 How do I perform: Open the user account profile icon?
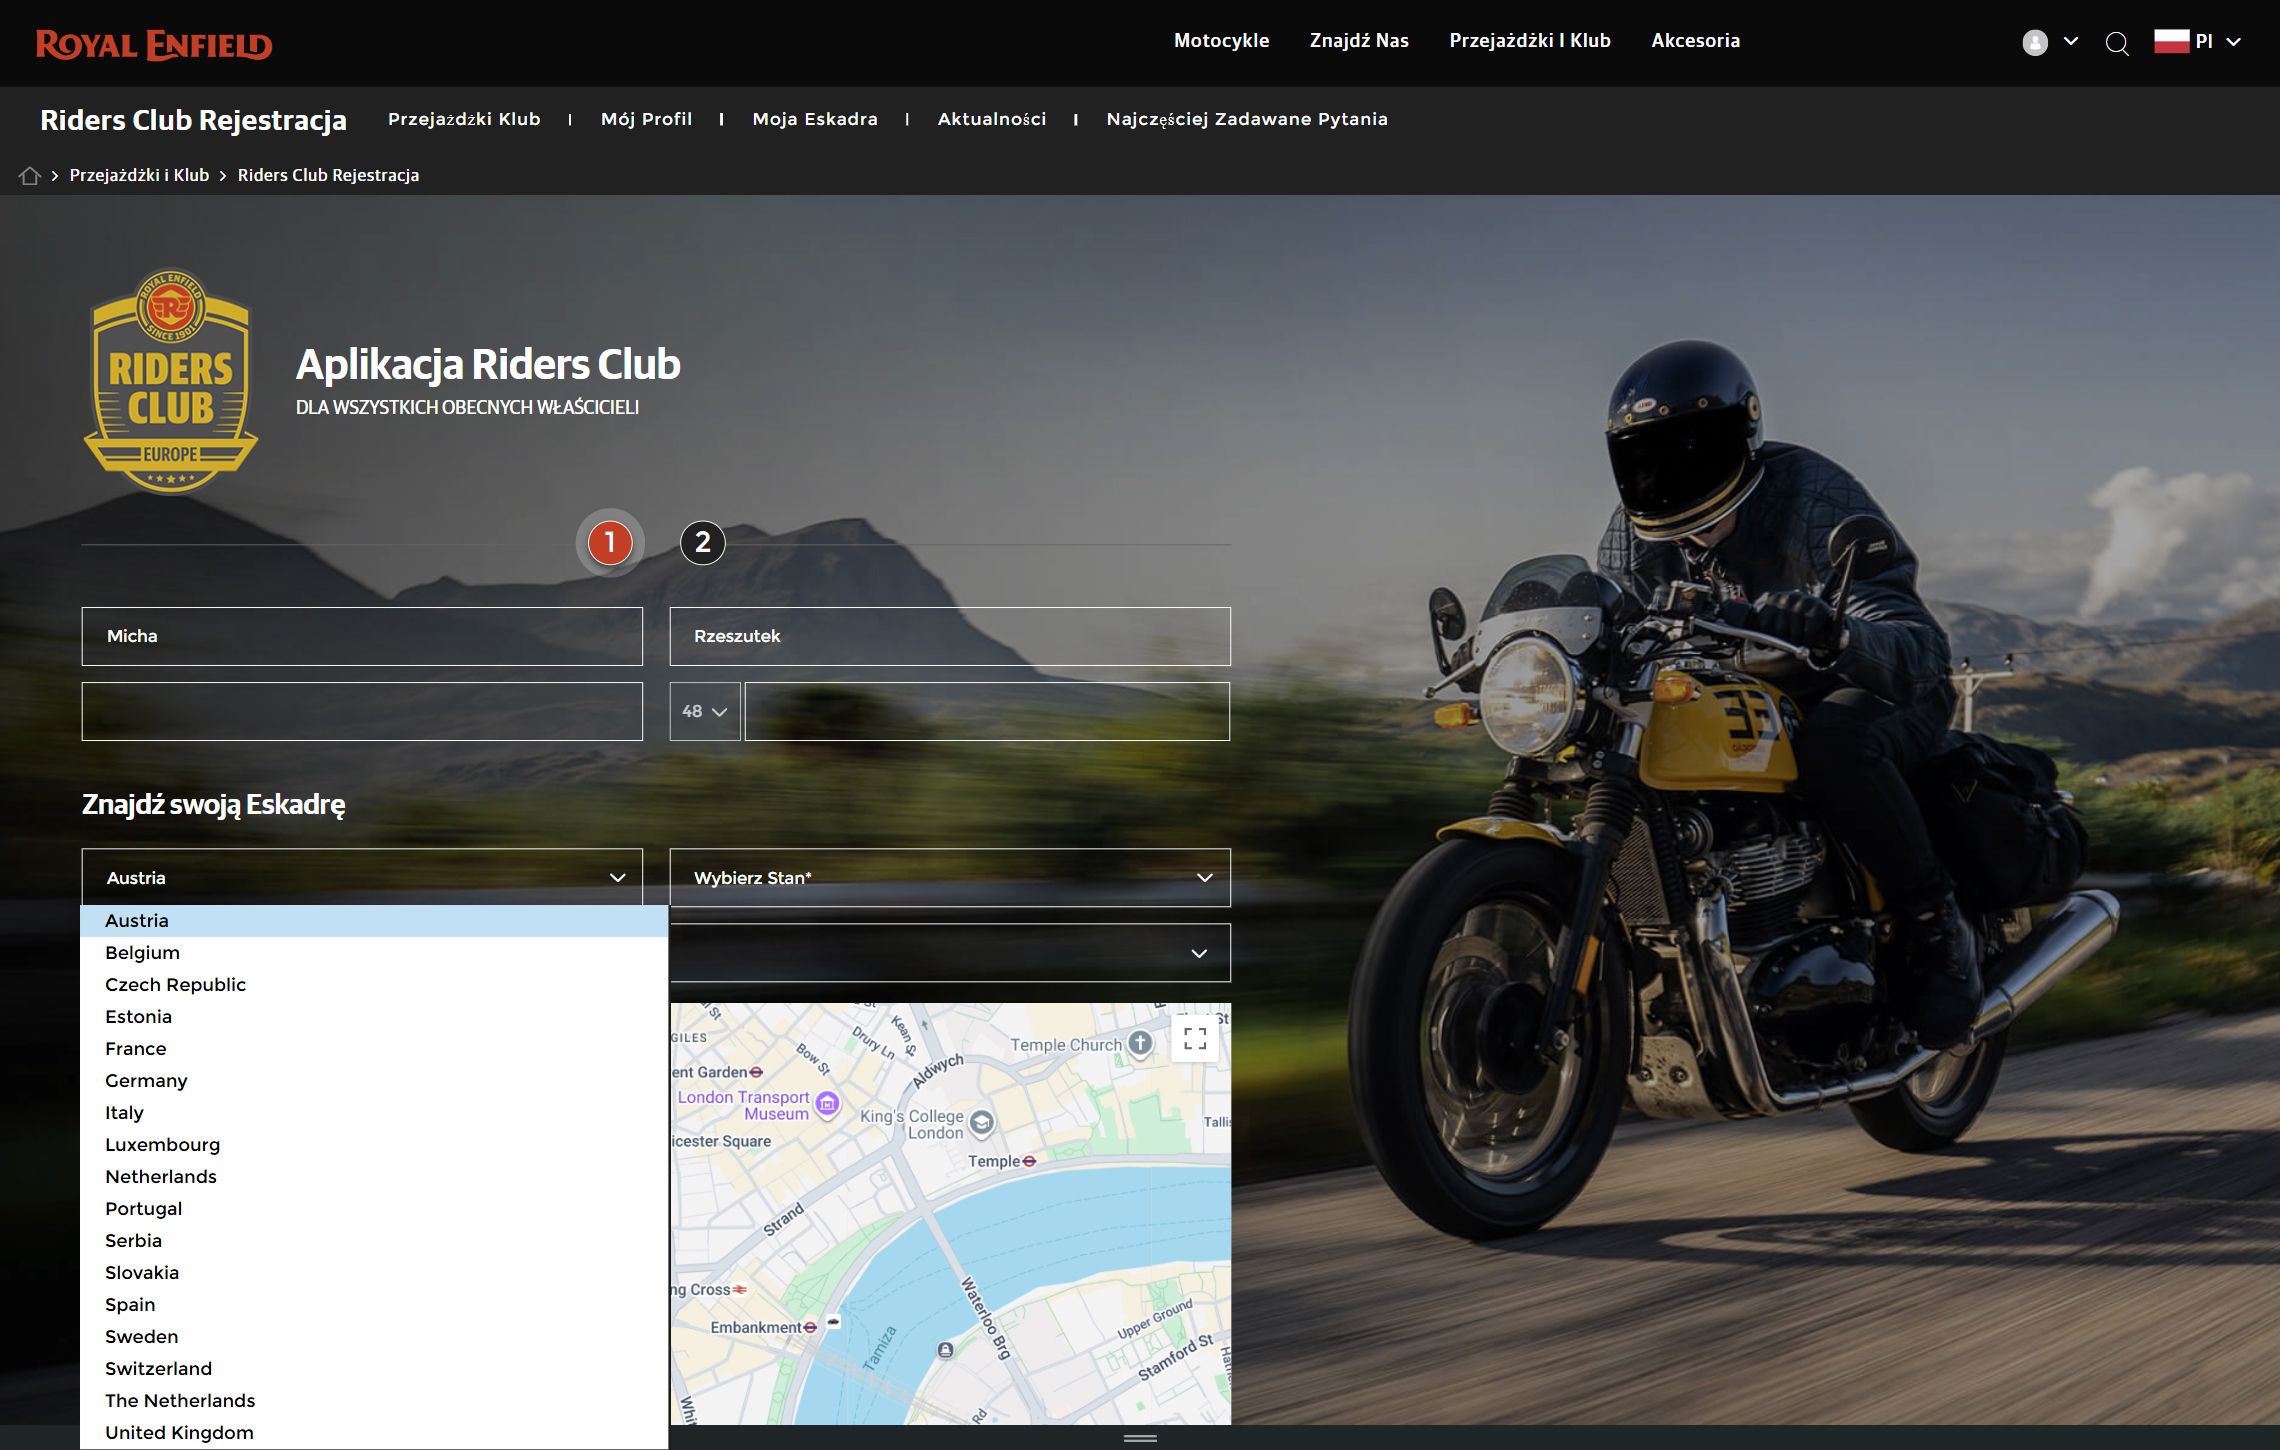2034,42
